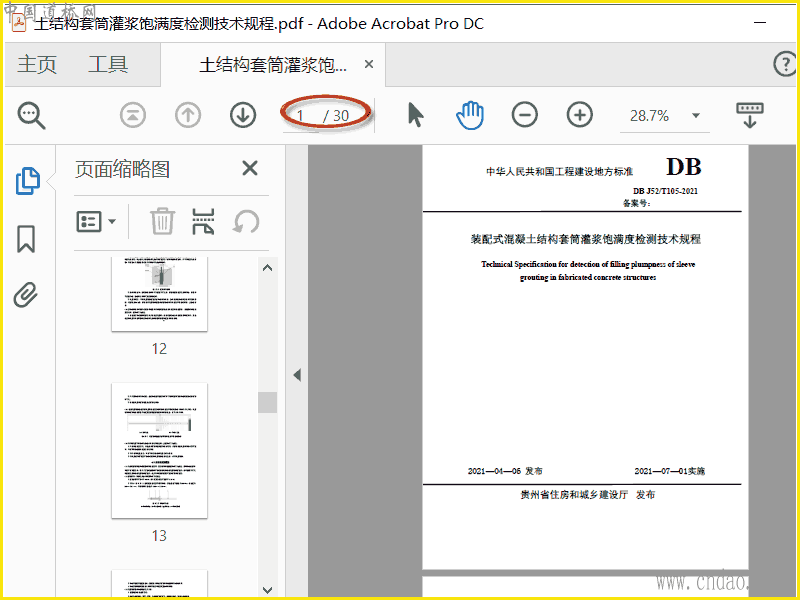Select the 土结构套筒灌浆饱... document tab
The height and width of the screenshot is (600, 800).
[273, 65]
